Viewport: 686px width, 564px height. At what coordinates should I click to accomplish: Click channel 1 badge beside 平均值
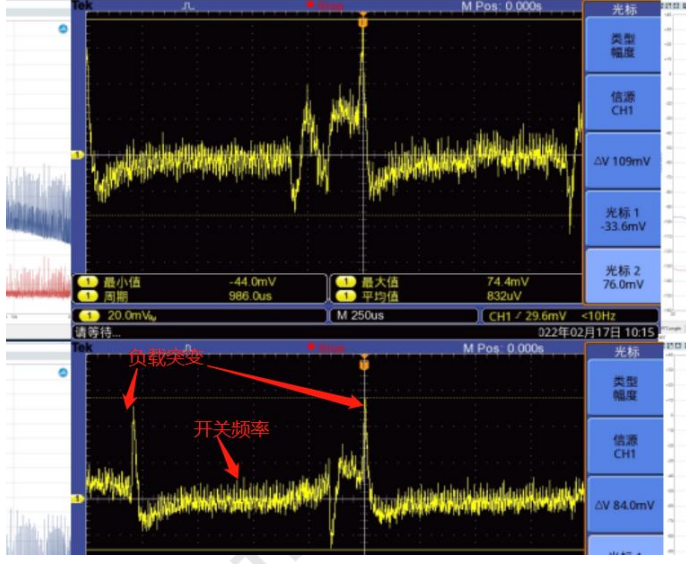pos(346,296)
